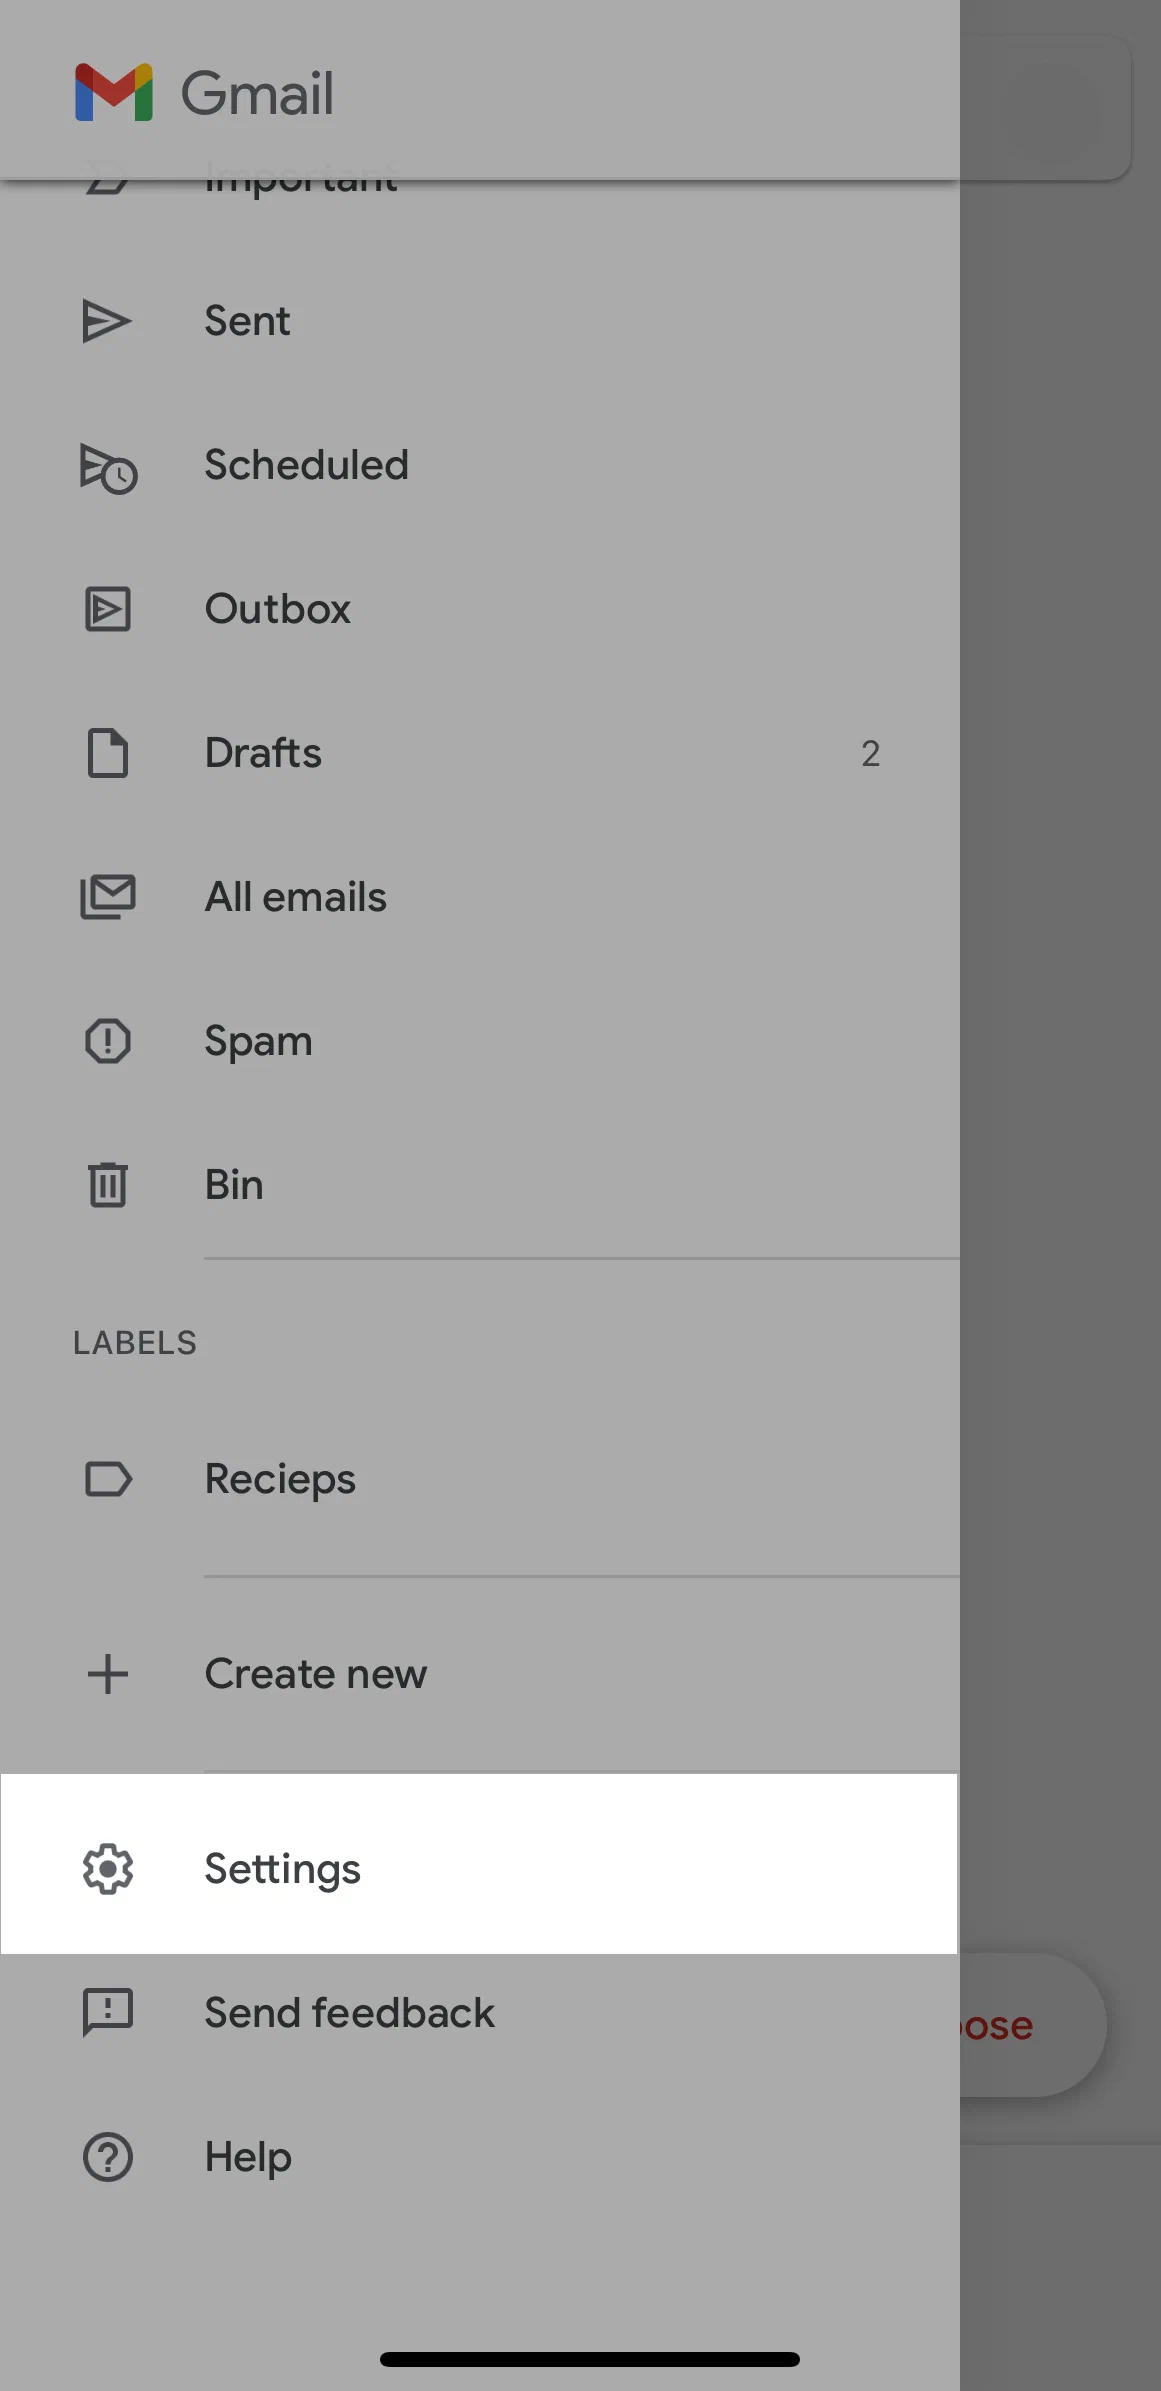Viewport: 1161px width, 2391px height.
Task: Go to the Outbox folder
Action: tap(480, 609)
